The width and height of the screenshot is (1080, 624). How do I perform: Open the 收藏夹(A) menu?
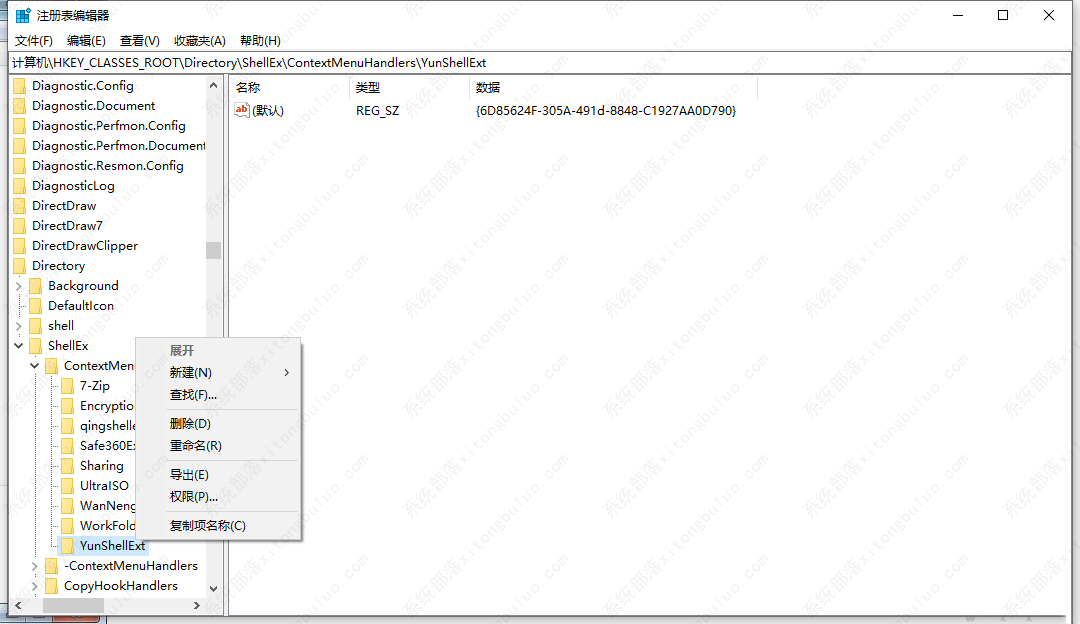(x=200, y=41)
